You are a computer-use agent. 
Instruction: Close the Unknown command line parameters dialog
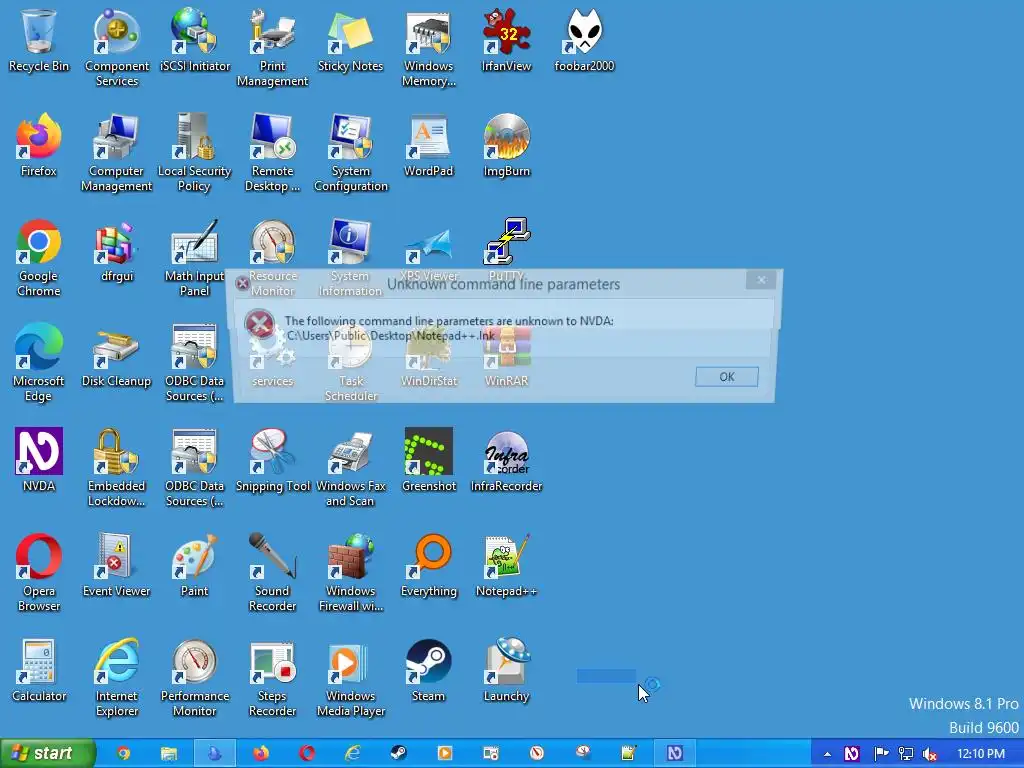pos(761,280)
